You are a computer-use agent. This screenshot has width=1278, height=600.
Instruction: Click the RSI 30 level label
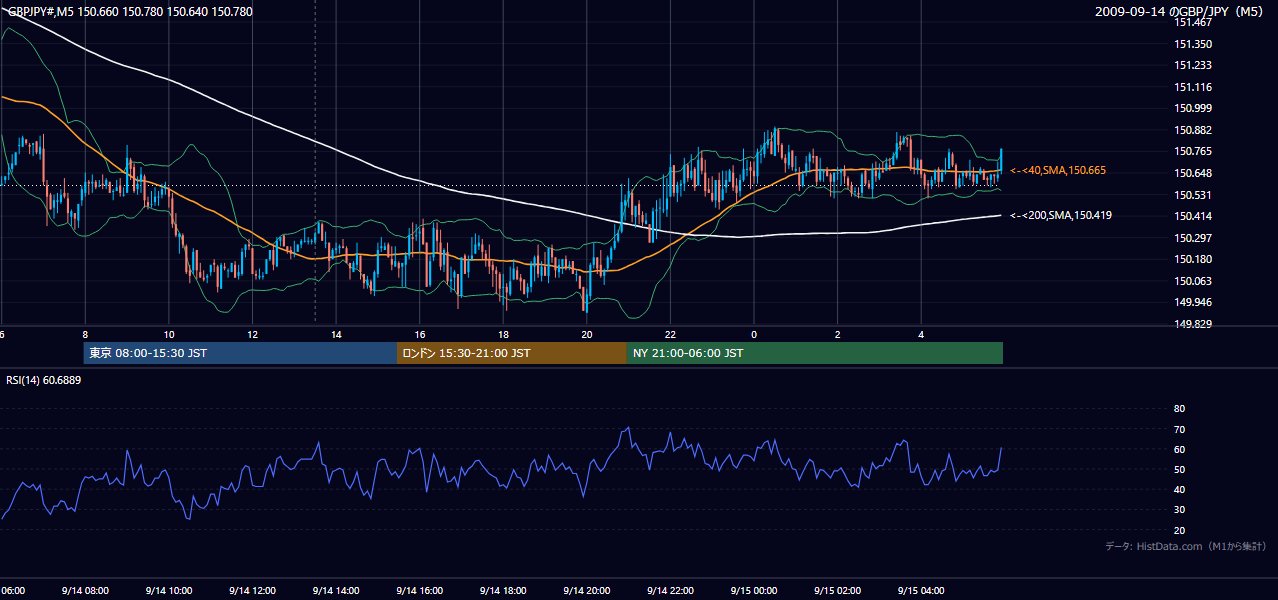pyautogui.click(x=1179, y=510)
